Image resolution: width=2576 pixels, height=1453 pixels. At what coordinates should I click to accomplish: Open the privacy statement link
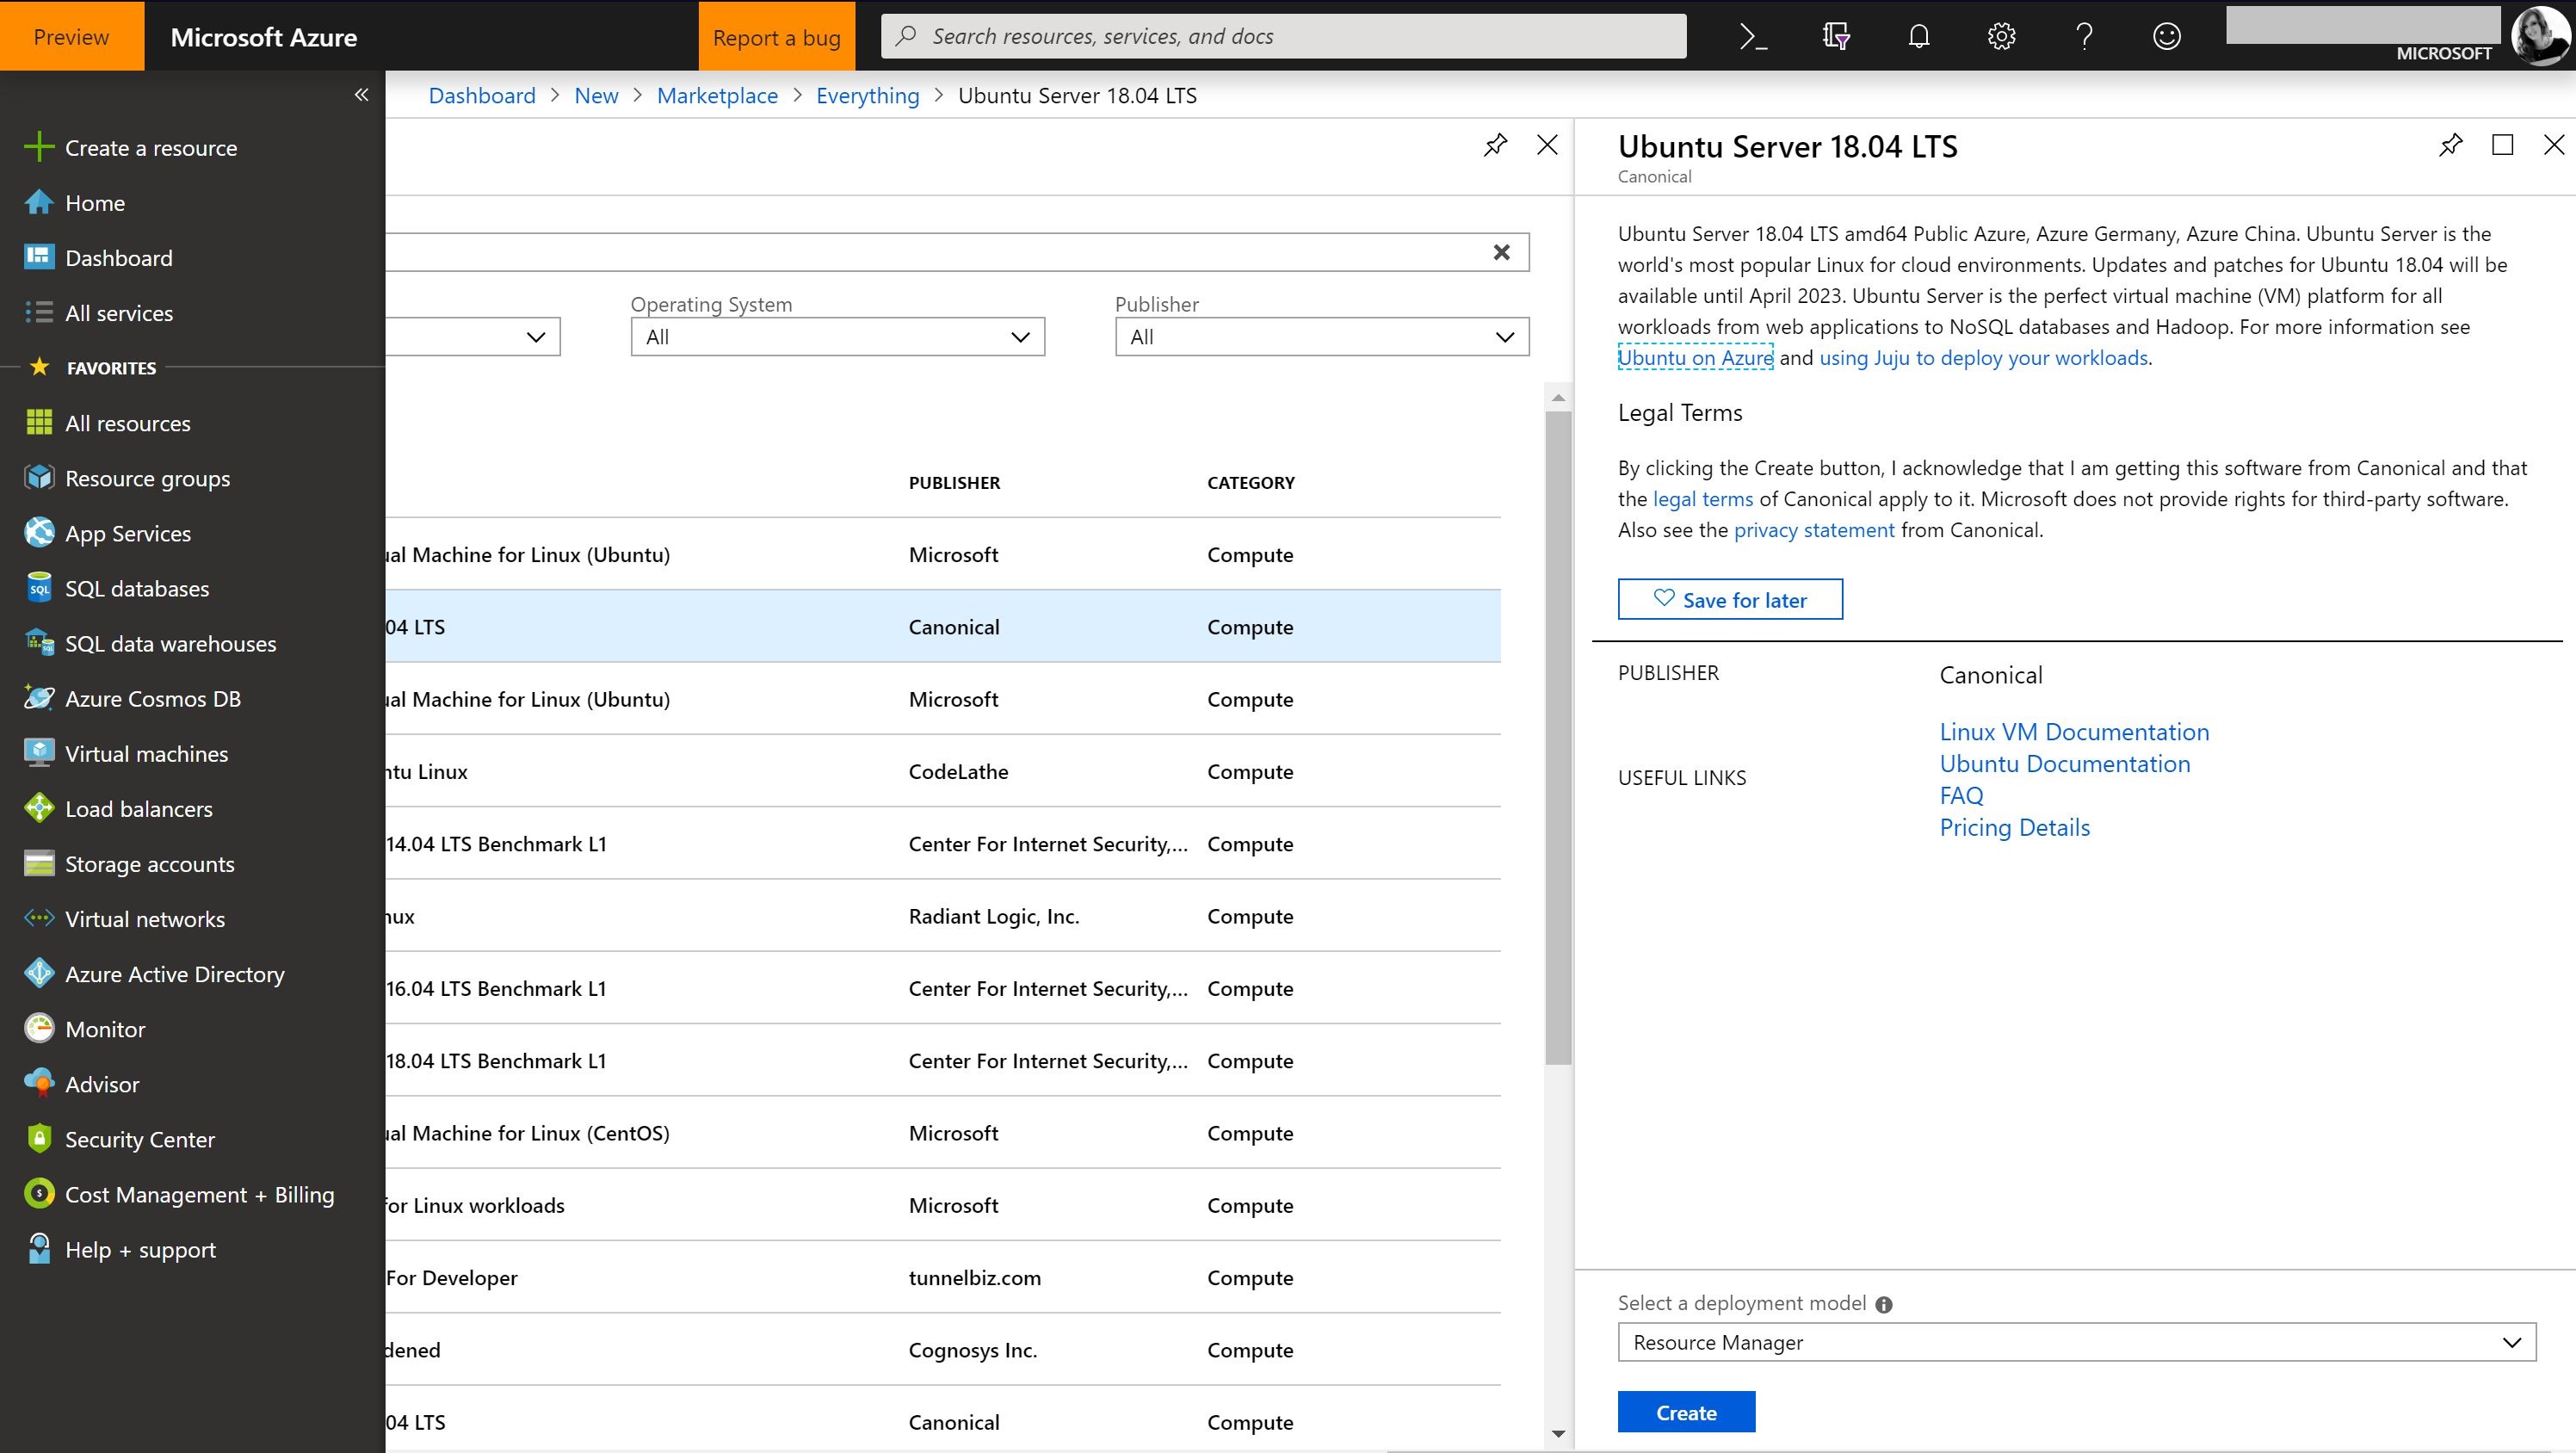[1813, 530]
